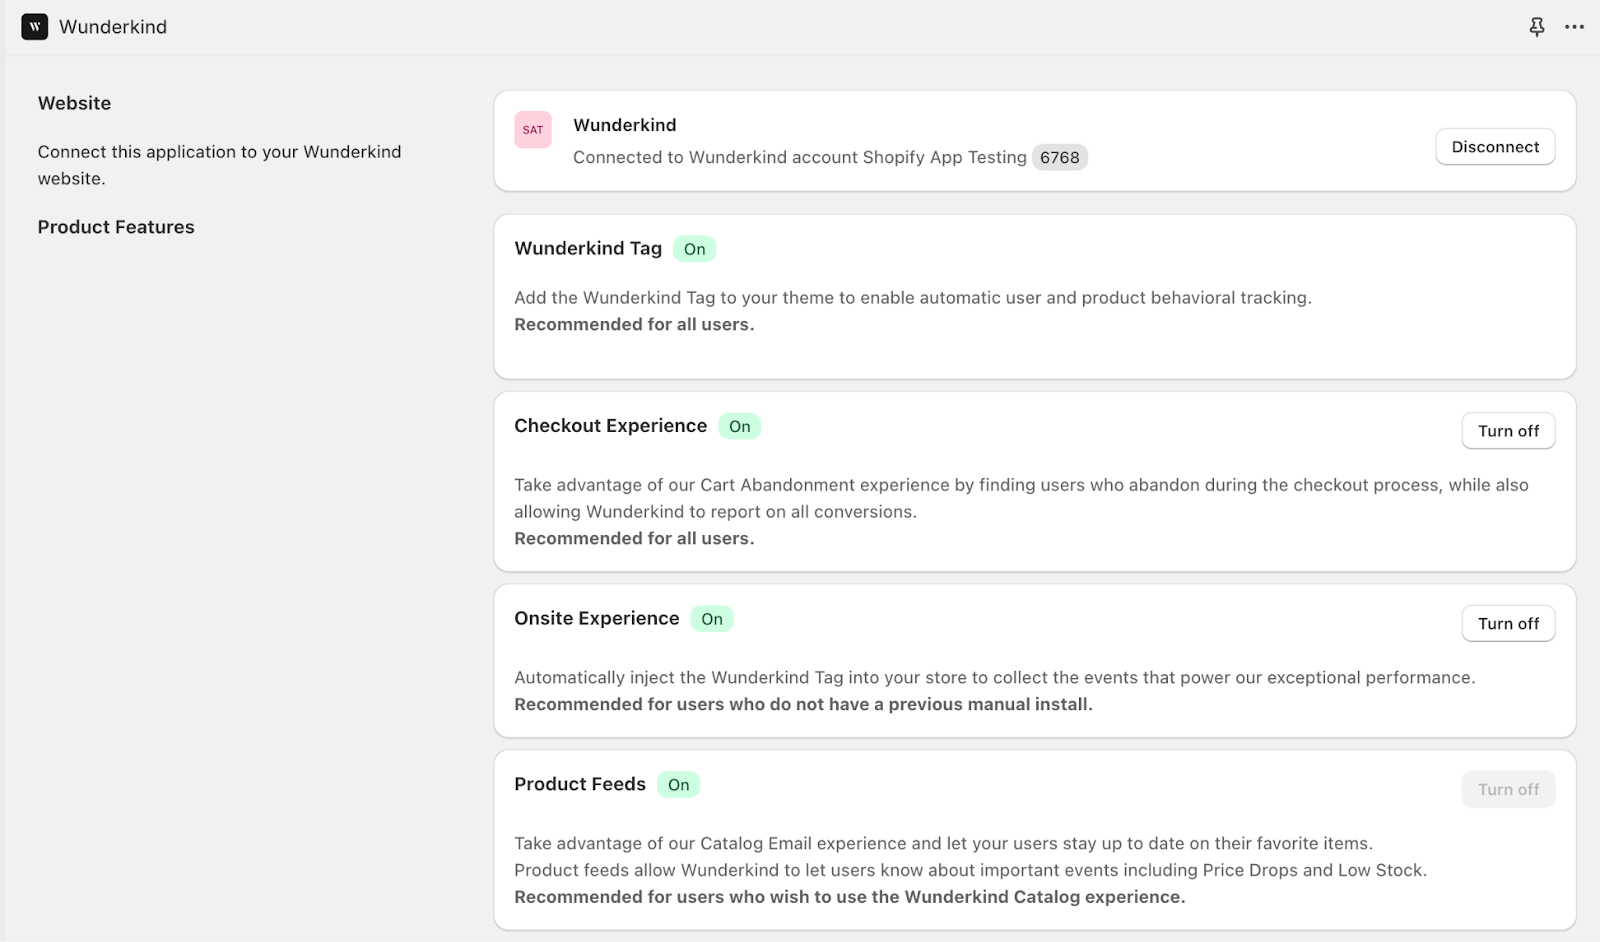Click the Onsite Experience On badge
Image resolution: width=1600 pixels, height=942 pixels.
(x=711, y=619)
